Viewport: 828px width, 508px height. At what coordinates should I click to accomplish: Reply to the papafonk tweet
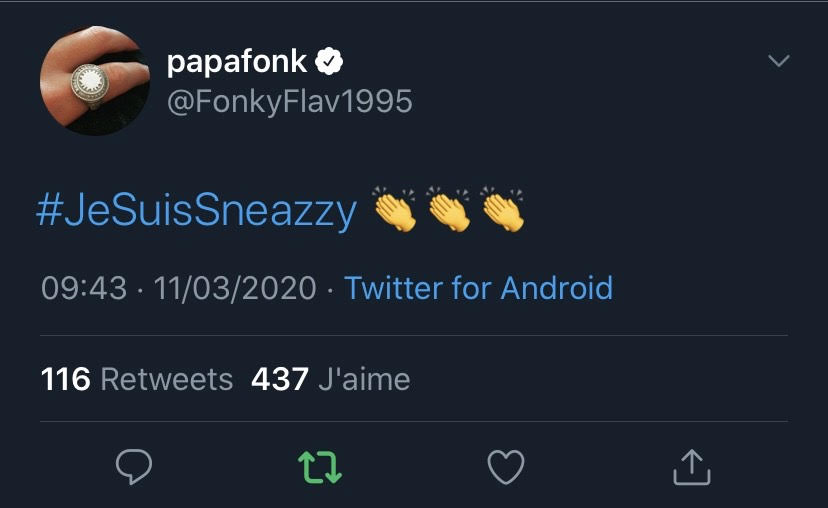[x=134, y=467]
